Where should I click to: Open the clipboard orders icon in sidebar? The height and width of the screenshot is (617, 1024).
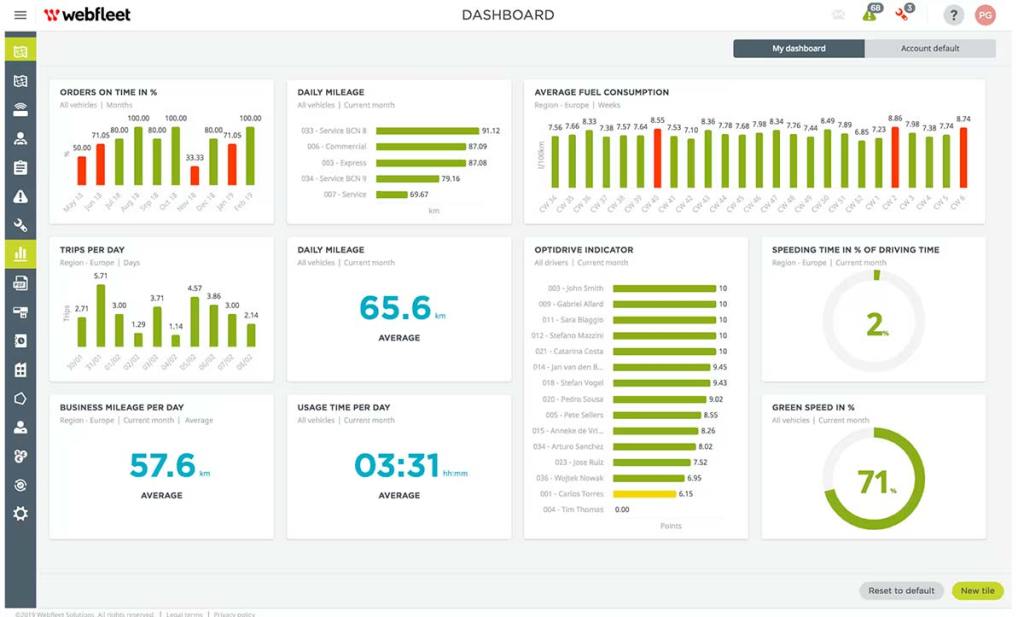tap(20, 167)
